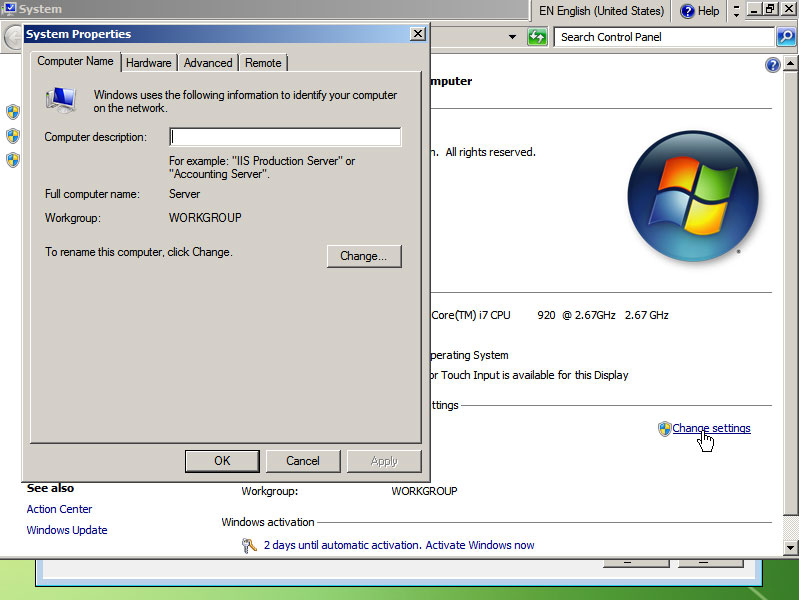Open Action Center under See also

point(59,509)
